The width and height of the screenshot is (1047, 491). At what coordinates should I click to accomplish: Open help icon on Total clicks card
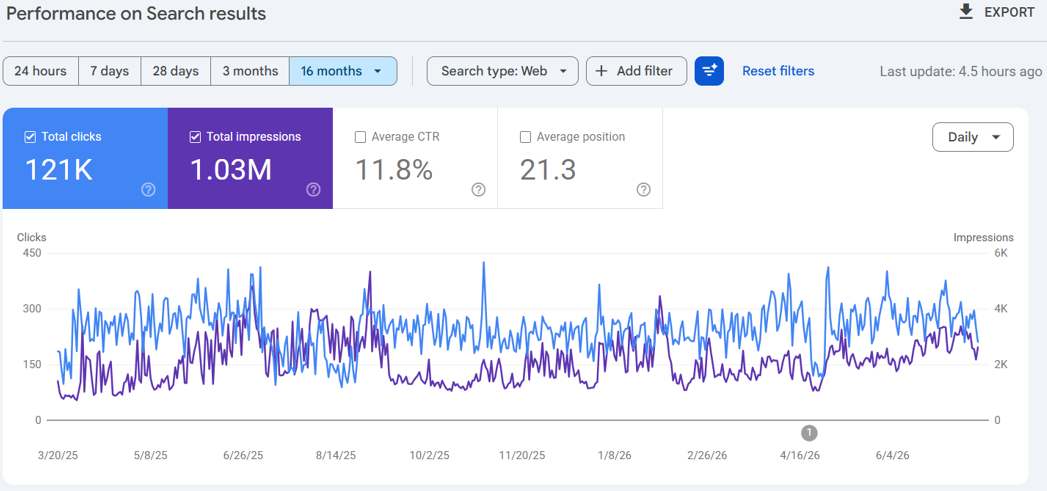pos(148,190)
